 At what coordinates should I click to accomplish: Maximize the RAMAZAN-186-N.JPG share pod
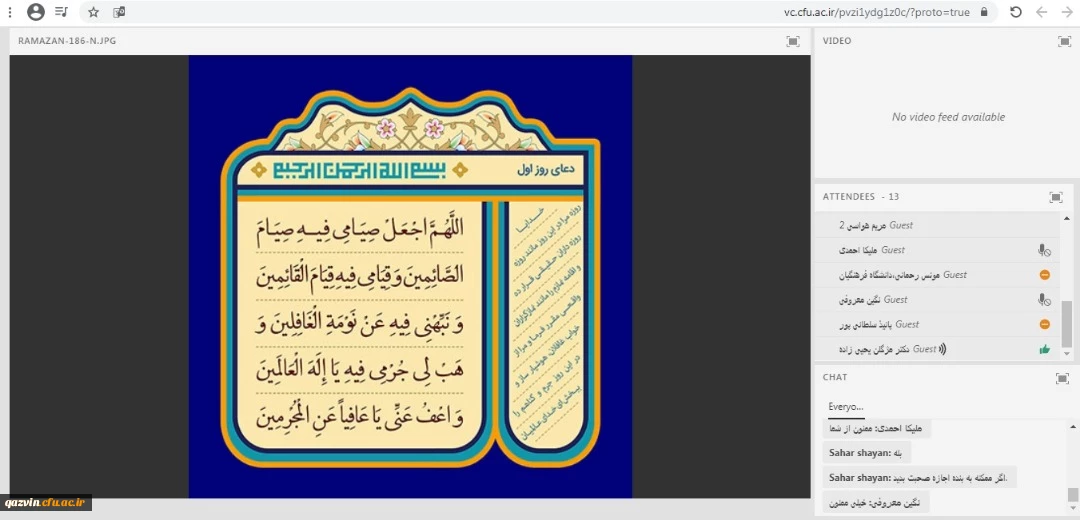(x=793, y=41)
